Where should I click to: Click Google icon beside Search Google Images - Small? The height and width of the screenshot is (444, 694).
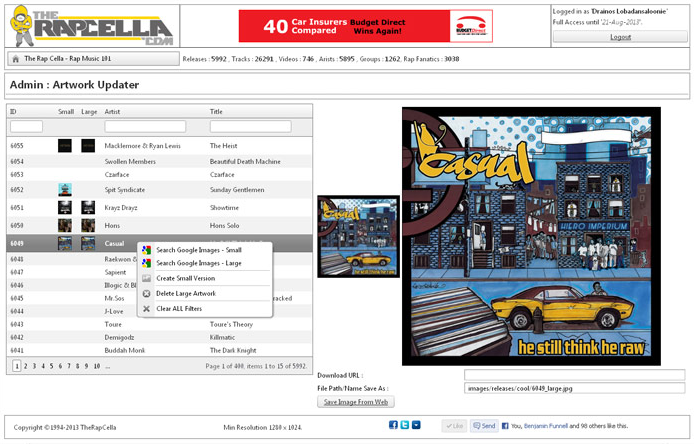click(147, 250)
